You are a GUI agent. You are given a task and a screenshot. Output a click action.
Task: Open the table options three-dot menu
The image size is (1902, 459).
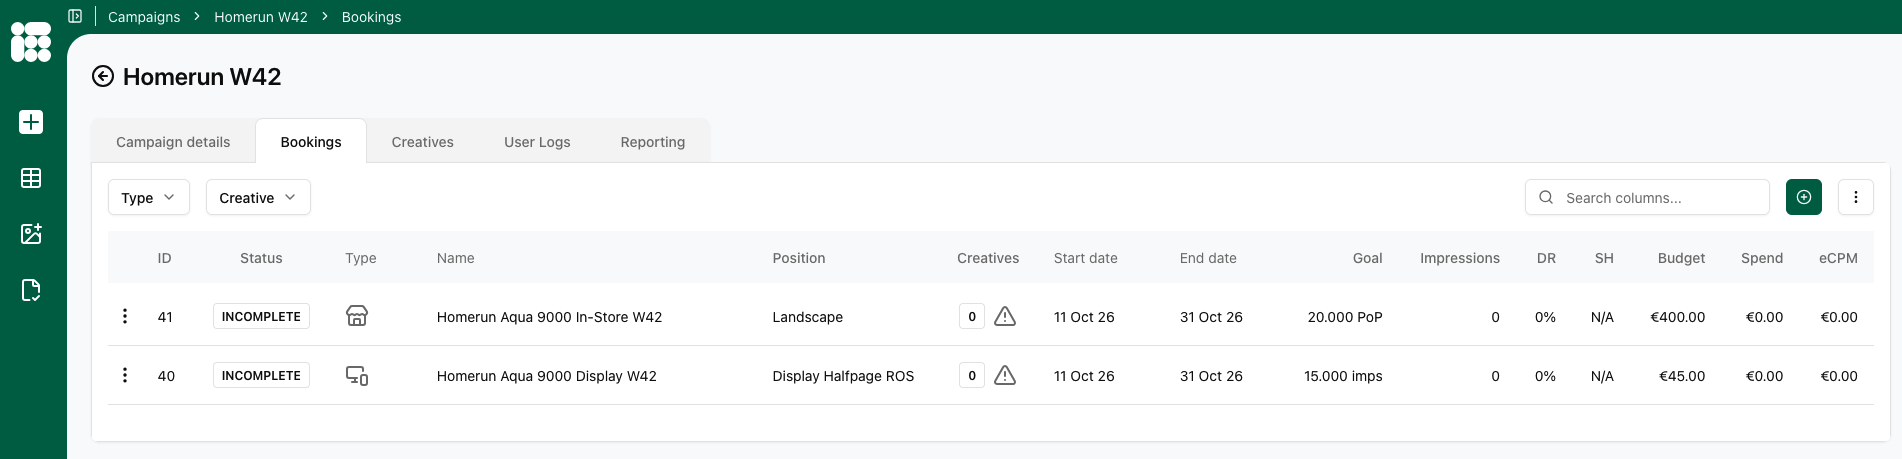click(x=1856, y=197)
